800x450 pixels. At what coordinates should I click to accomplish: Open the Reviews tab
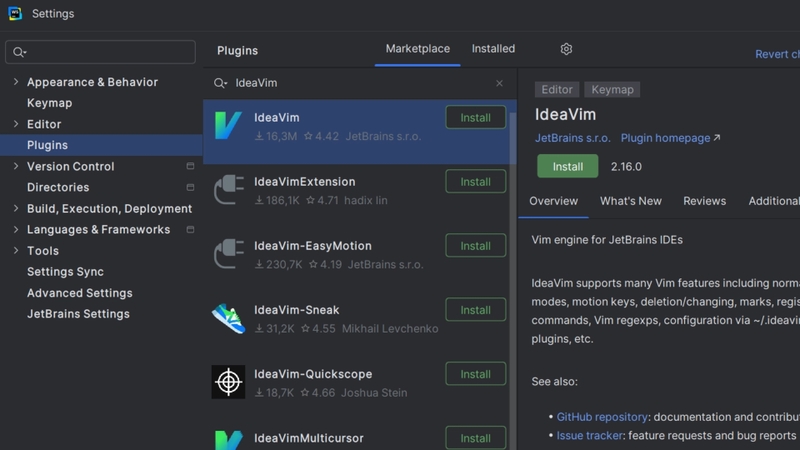704,201
